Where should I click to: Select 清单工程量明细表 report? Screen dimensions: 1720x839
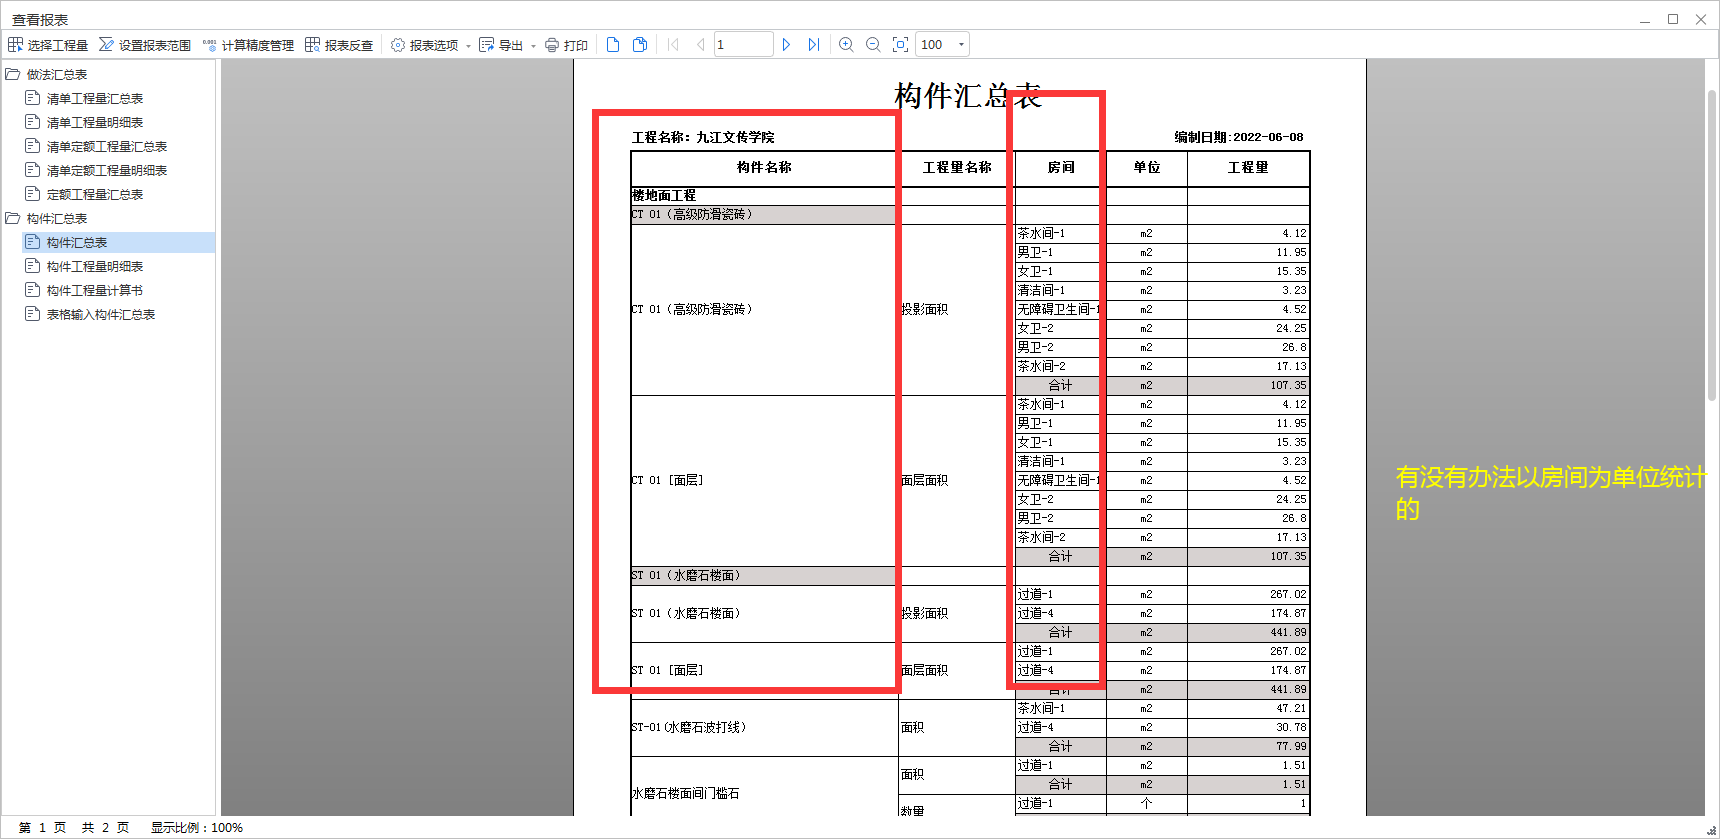pos(95,122)
